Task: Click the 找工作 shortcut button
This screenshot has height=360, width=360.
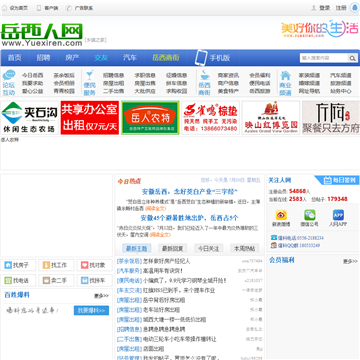Action: point(56,265)
